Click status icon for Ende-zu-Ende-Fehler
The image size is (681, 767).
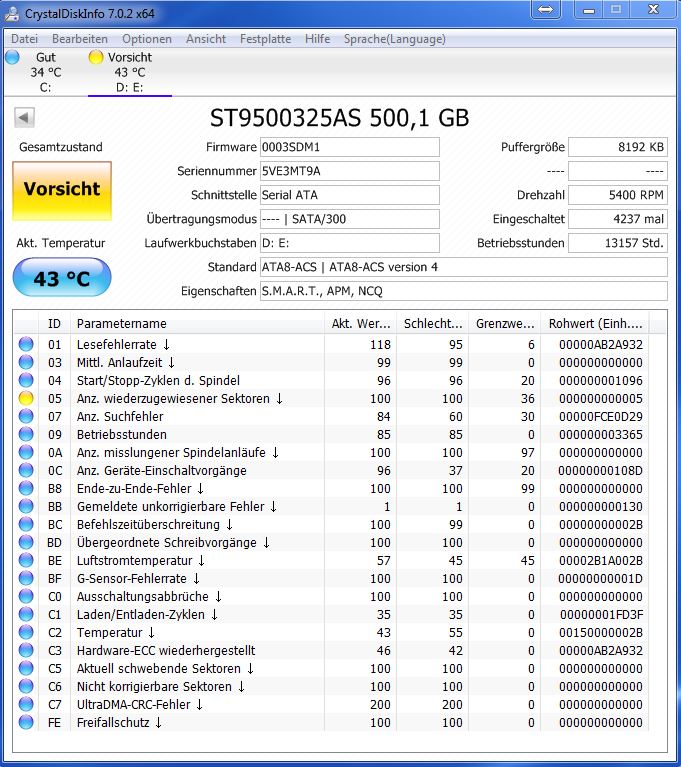26,489
